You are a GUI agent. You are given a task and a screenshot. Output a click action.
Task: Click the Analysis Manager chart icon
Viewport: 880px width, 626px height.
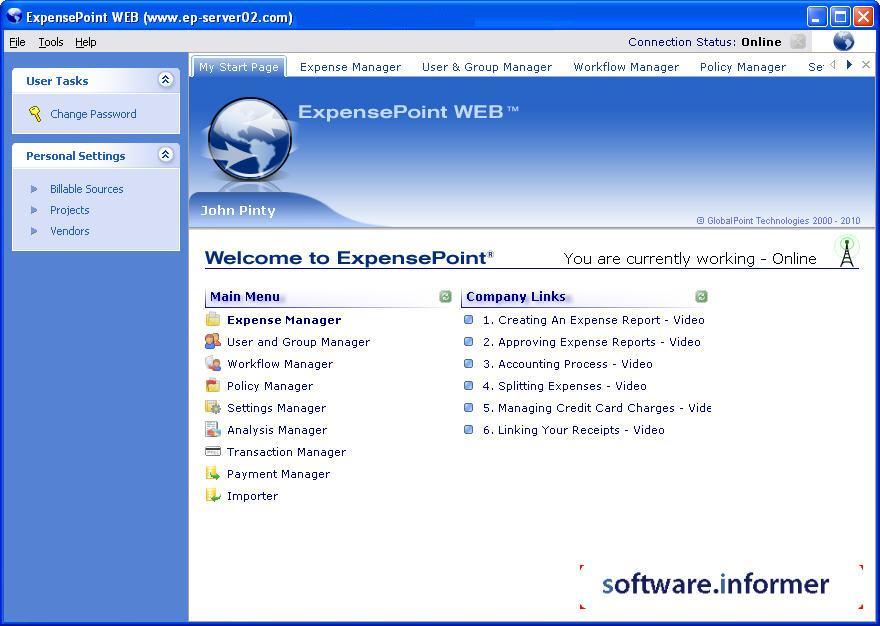click(213, 429)
